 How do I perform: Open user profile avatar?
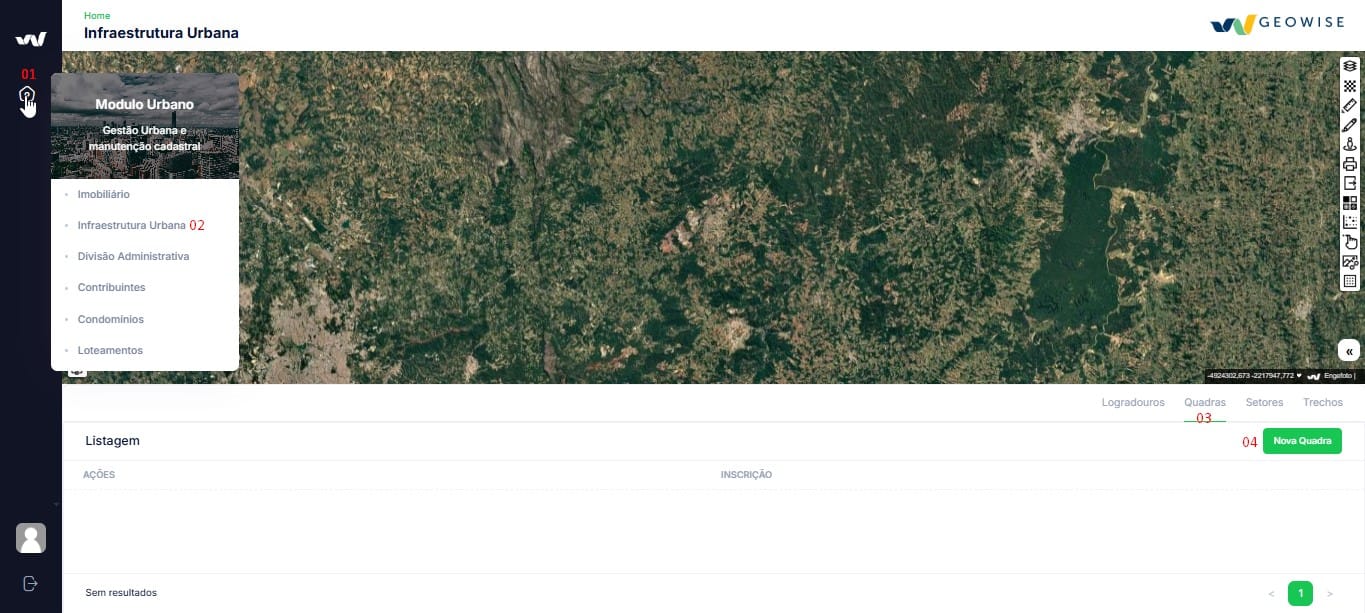tap(31, 538)
